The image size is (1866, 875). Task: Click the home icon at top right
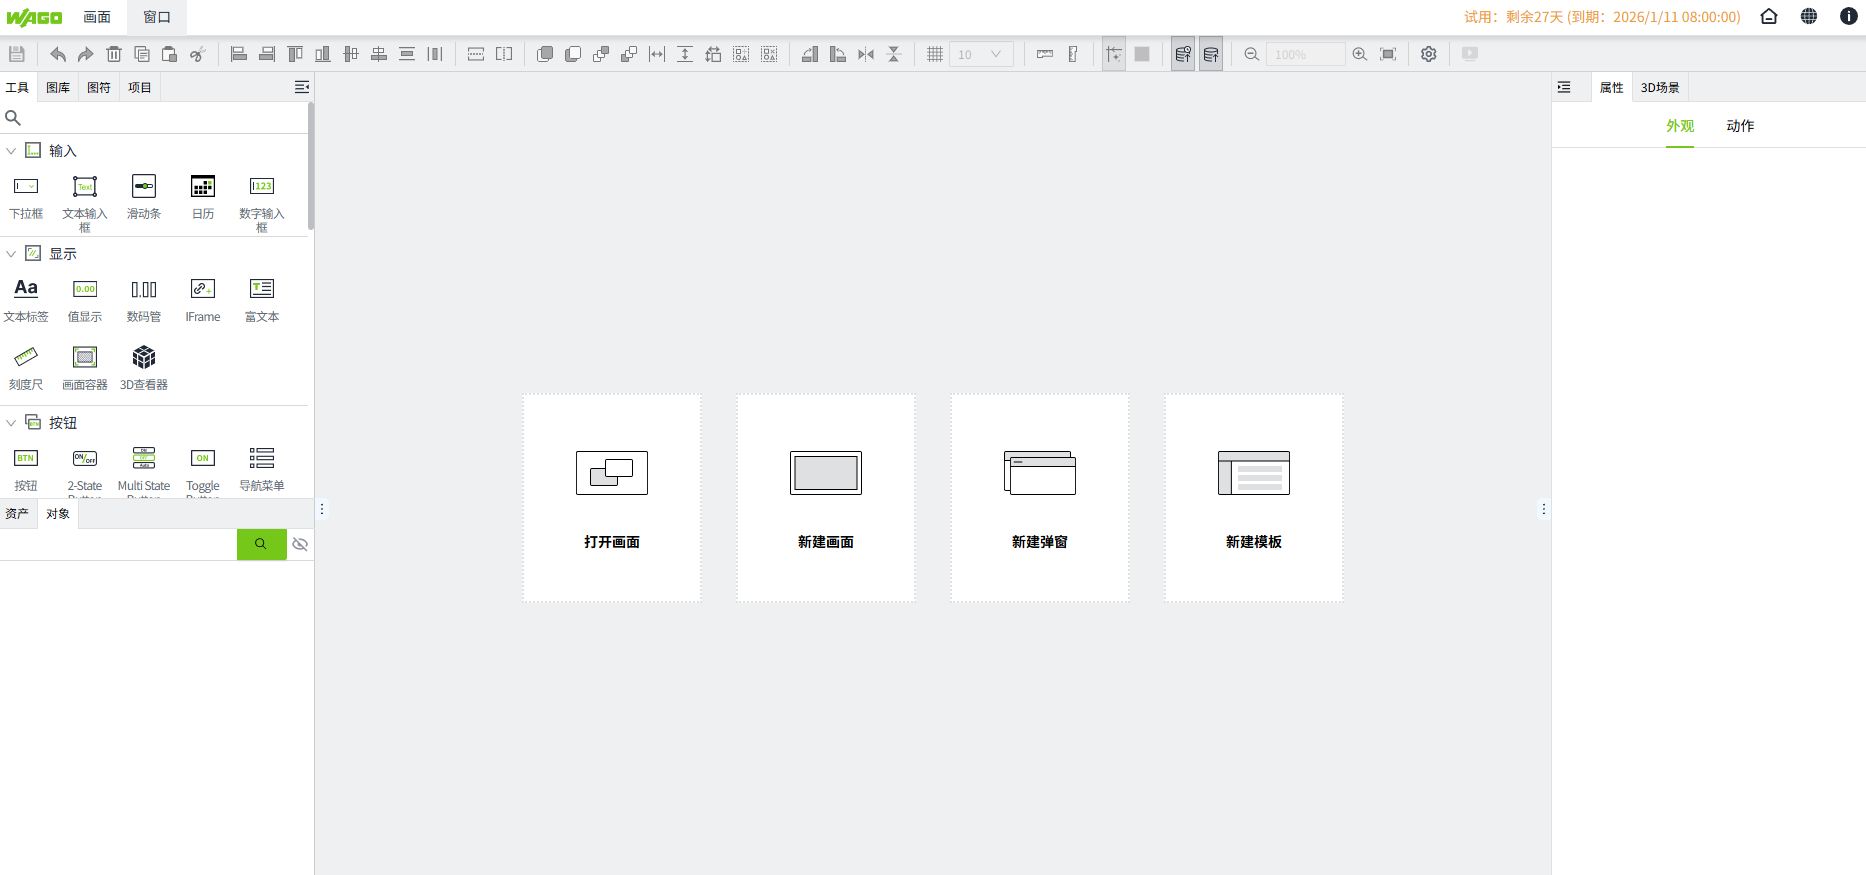tap(1769, 16)
